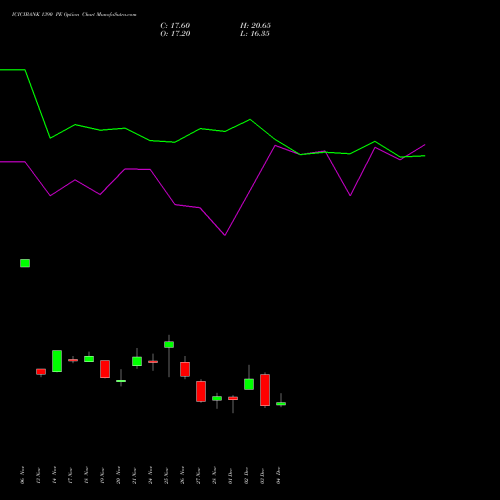Click the 17 Nov date label
This screenshot has width=500, height=500.
click(70, 475)
